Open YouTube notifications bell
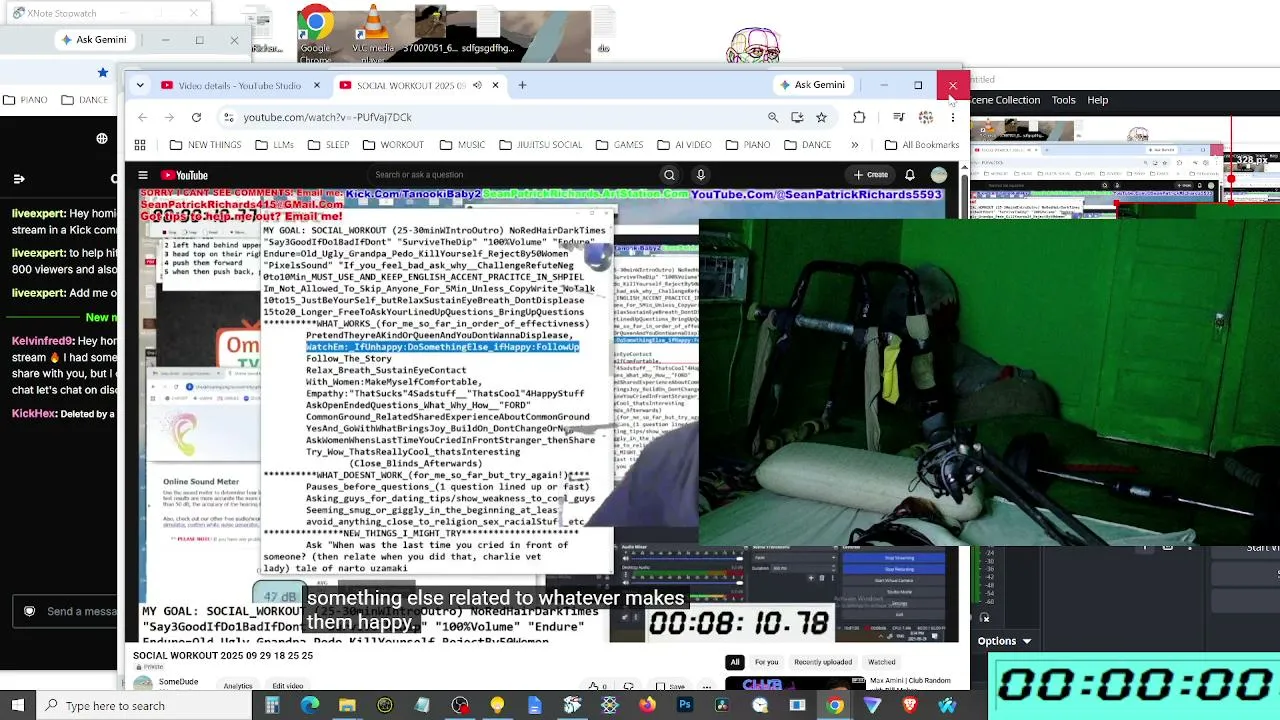 909,175
